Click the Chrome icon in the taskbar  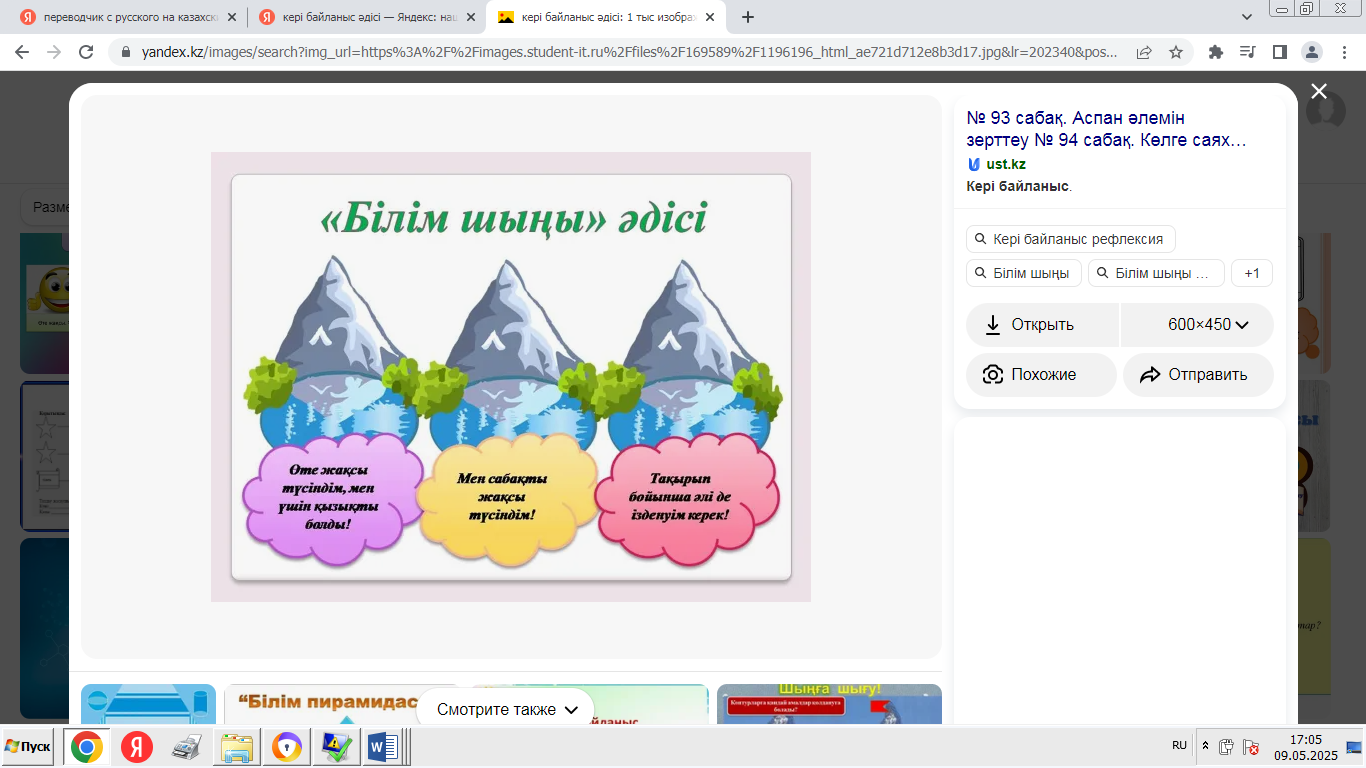pyautogui.click(x=87, y=747)
